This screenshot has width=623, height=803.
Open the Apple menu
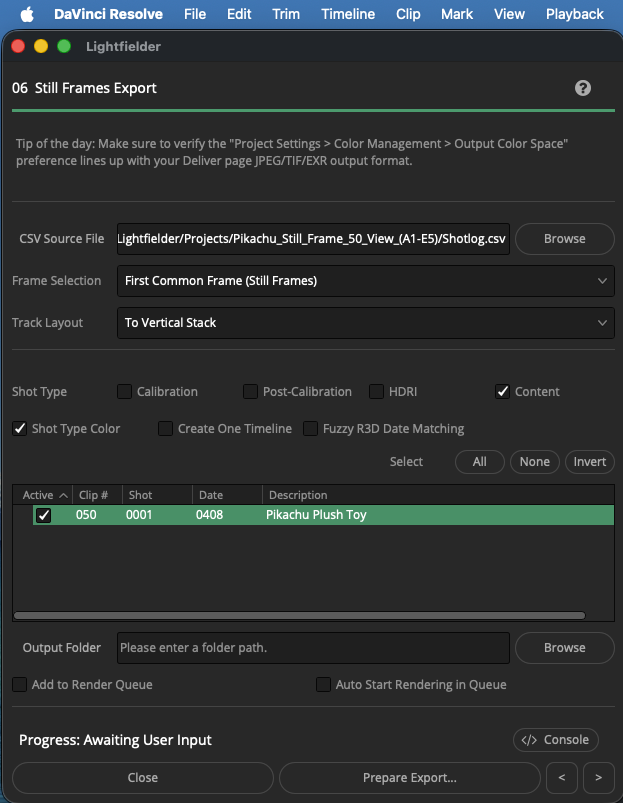pos(27,14)
